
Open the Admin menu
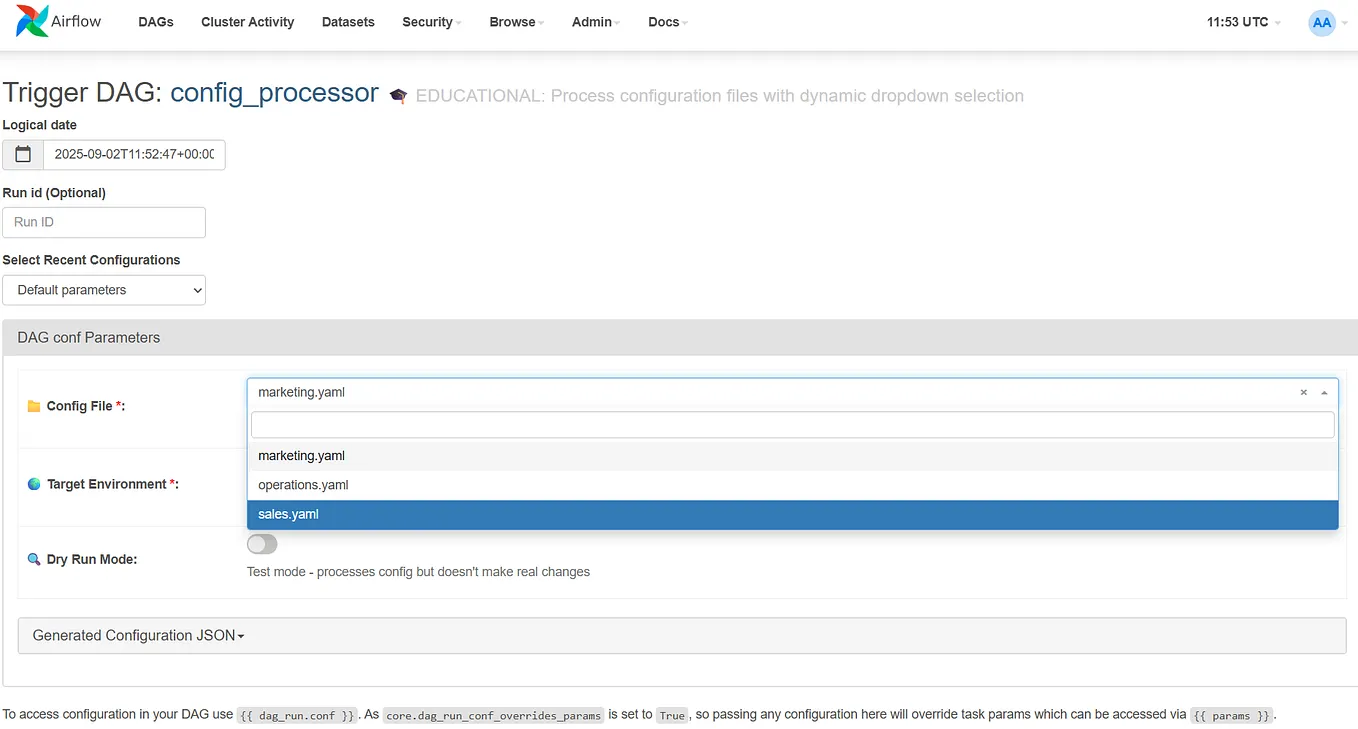(x=595, y=22)
